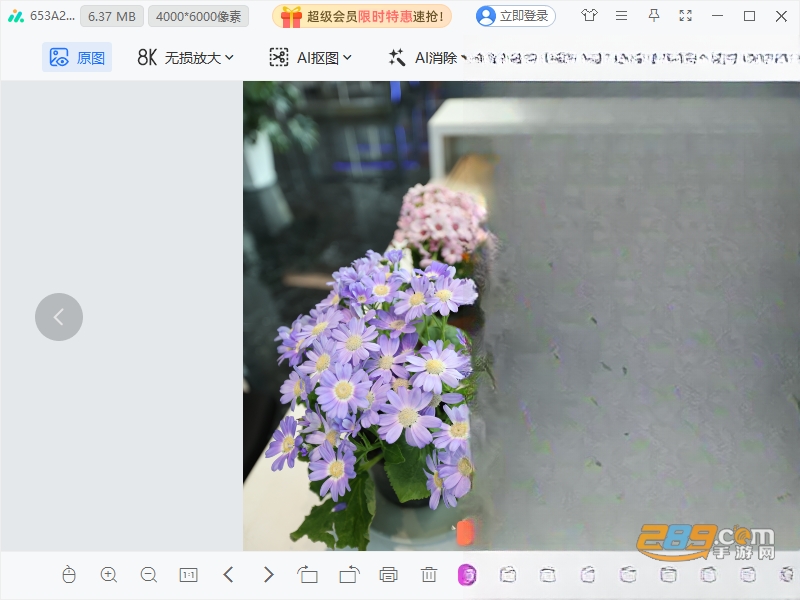Zoom out of the image
The width and height of the screenshot is (800, 600).
[148, 574]
